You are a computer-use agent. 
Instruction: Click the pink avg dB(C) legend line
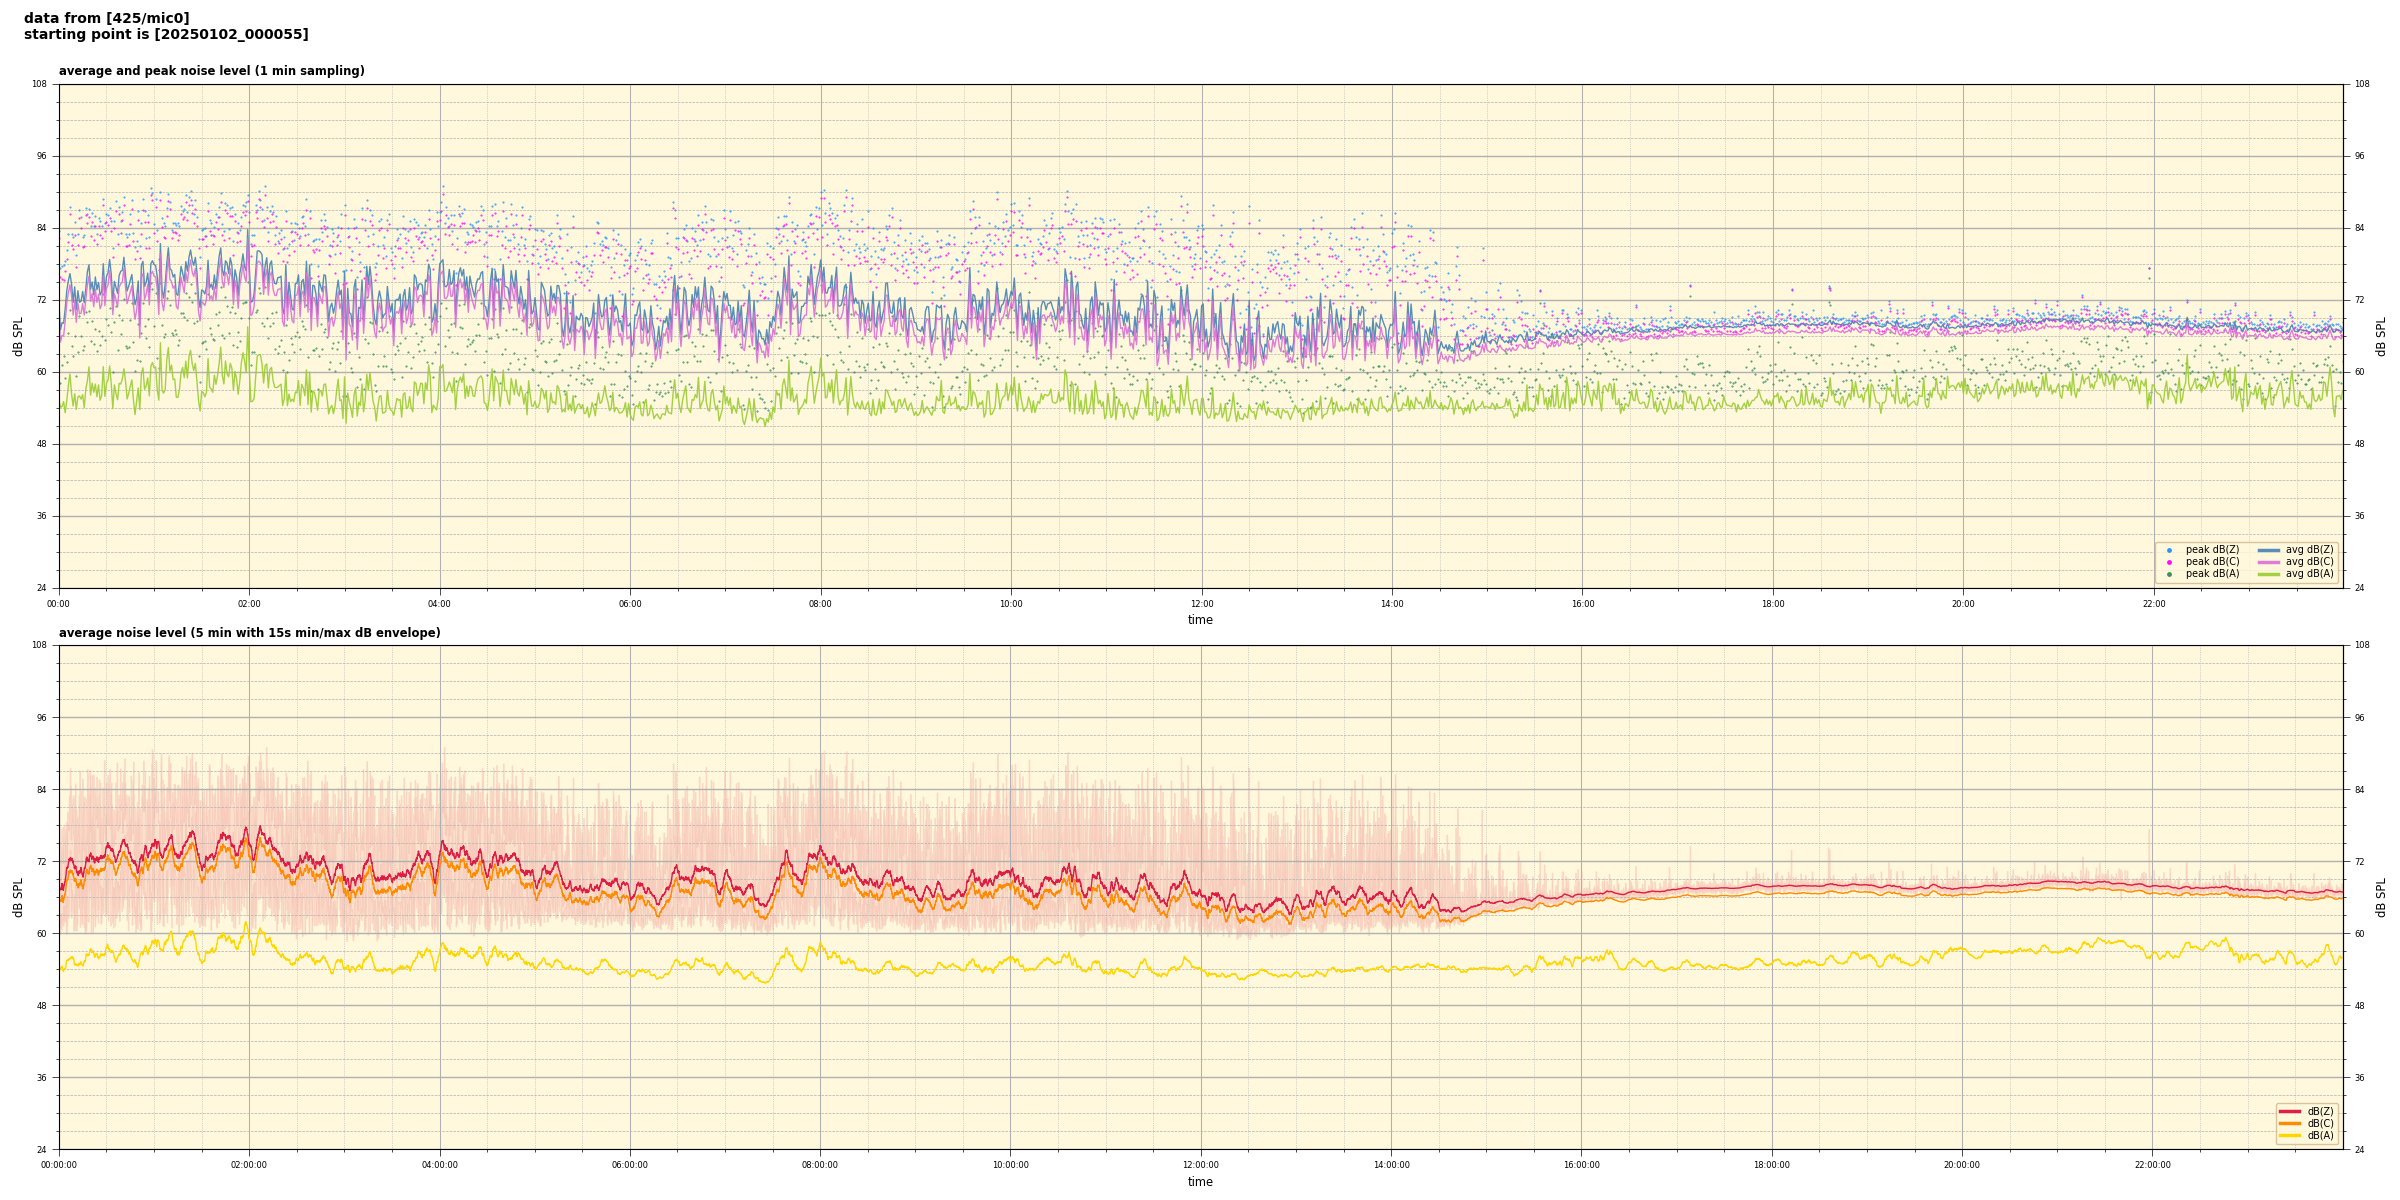[x=2269, y=562]
